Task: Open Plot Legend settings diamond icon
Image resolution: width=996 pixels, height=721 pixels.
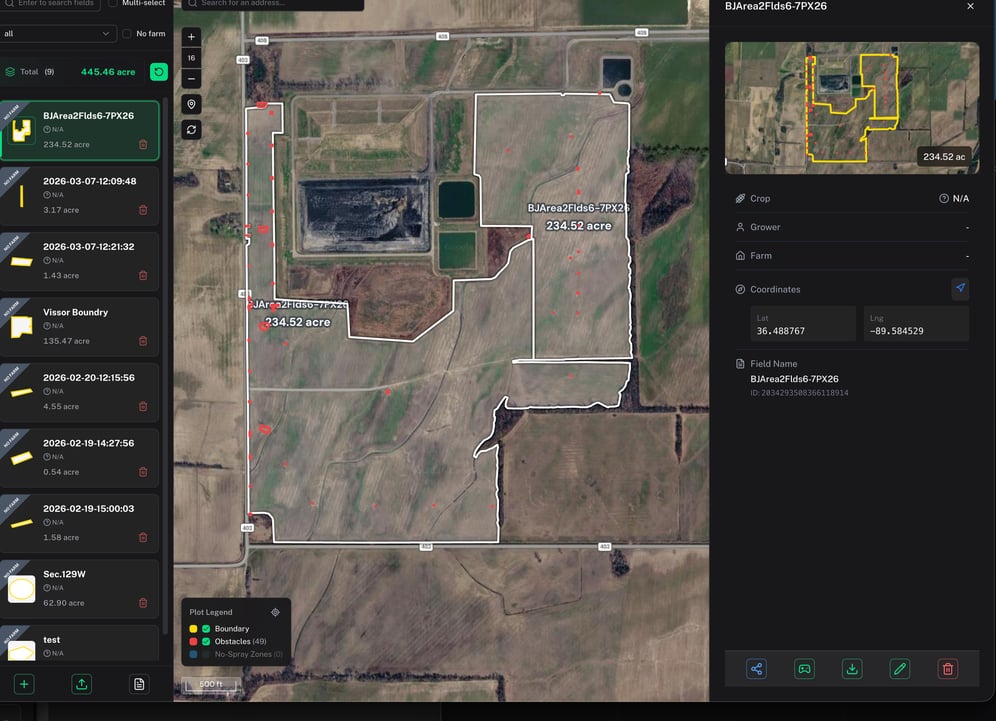Action: [275, 612]
